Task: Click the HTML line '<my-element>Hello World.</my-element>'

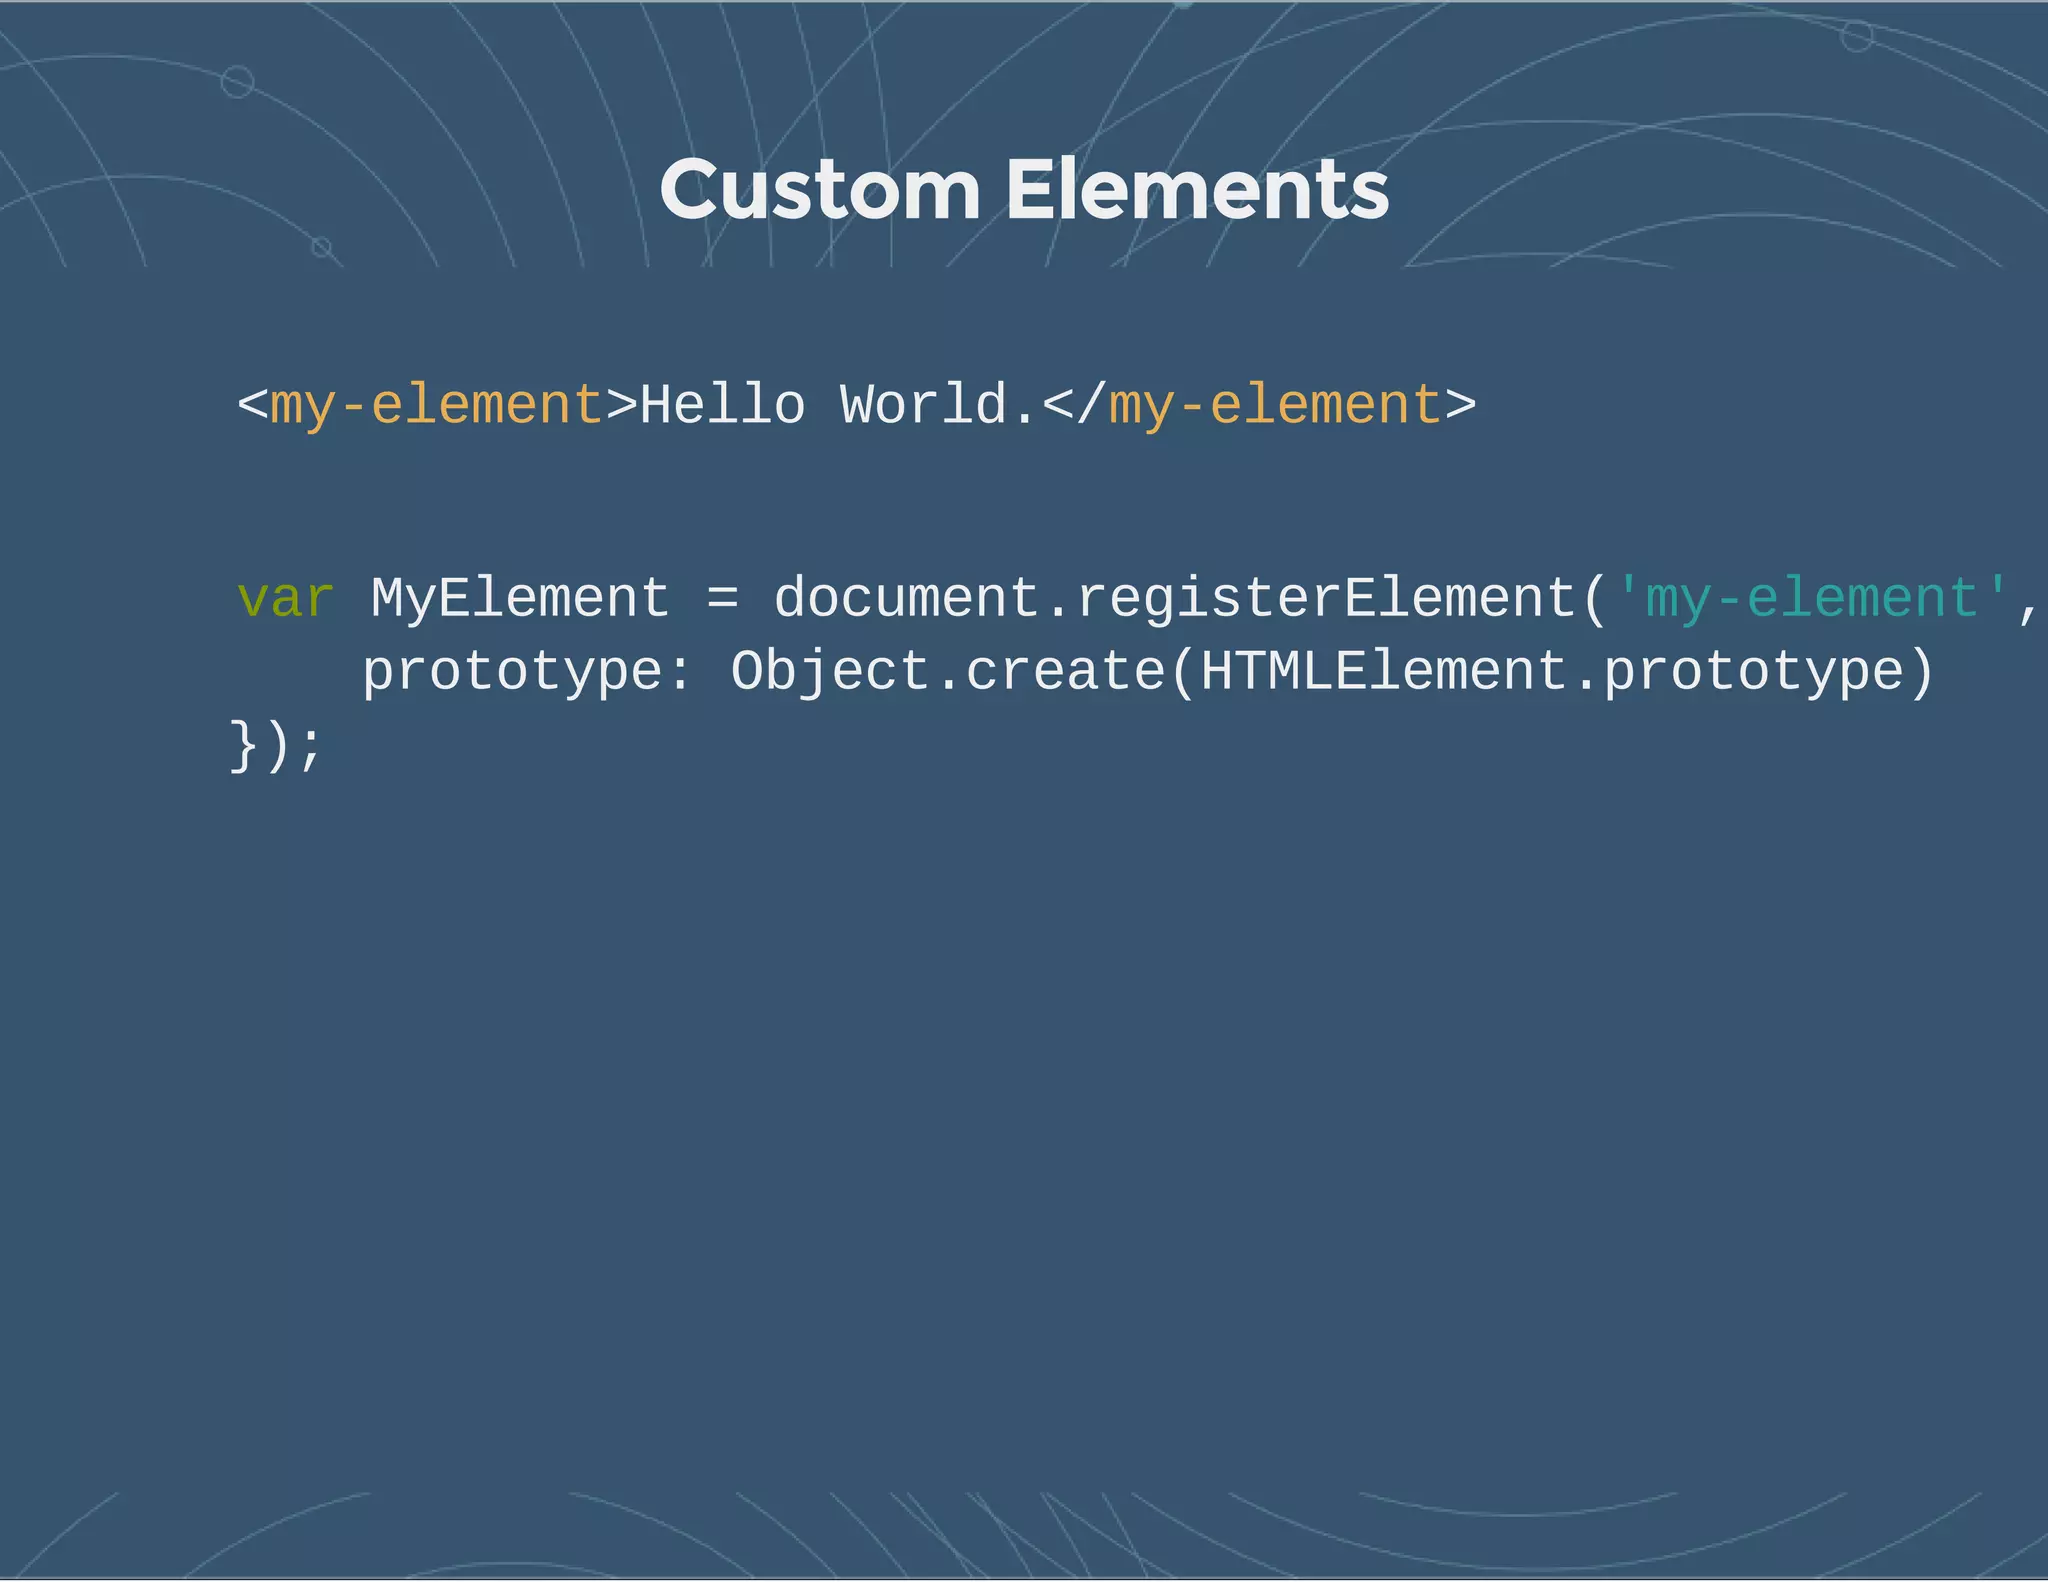Action: coord(856,406)
